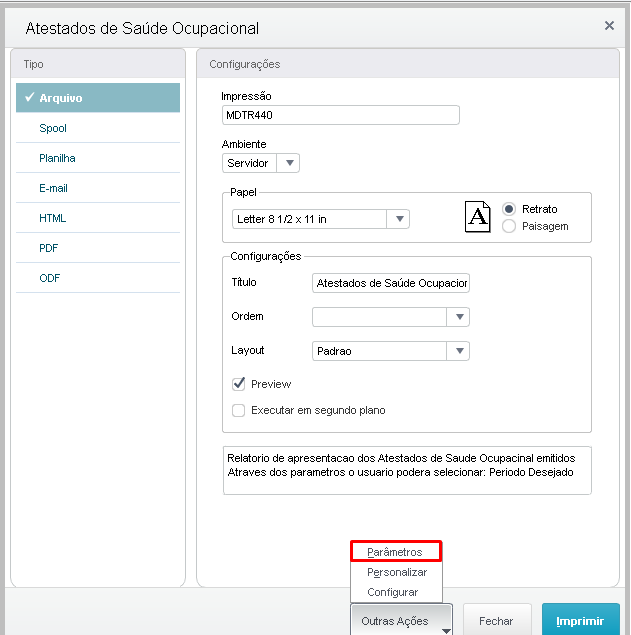Choose Configurar from the popup menu
Screen dimensions: 631x635
click(x=396, y=592)
